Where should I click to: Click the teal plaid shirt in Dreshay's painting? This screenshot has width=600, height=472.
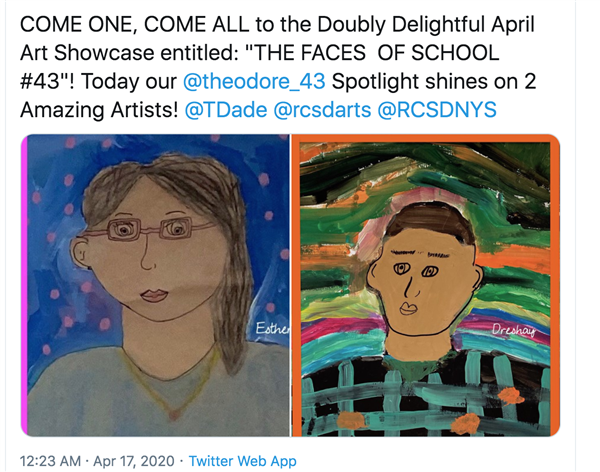tap(425, 398)
